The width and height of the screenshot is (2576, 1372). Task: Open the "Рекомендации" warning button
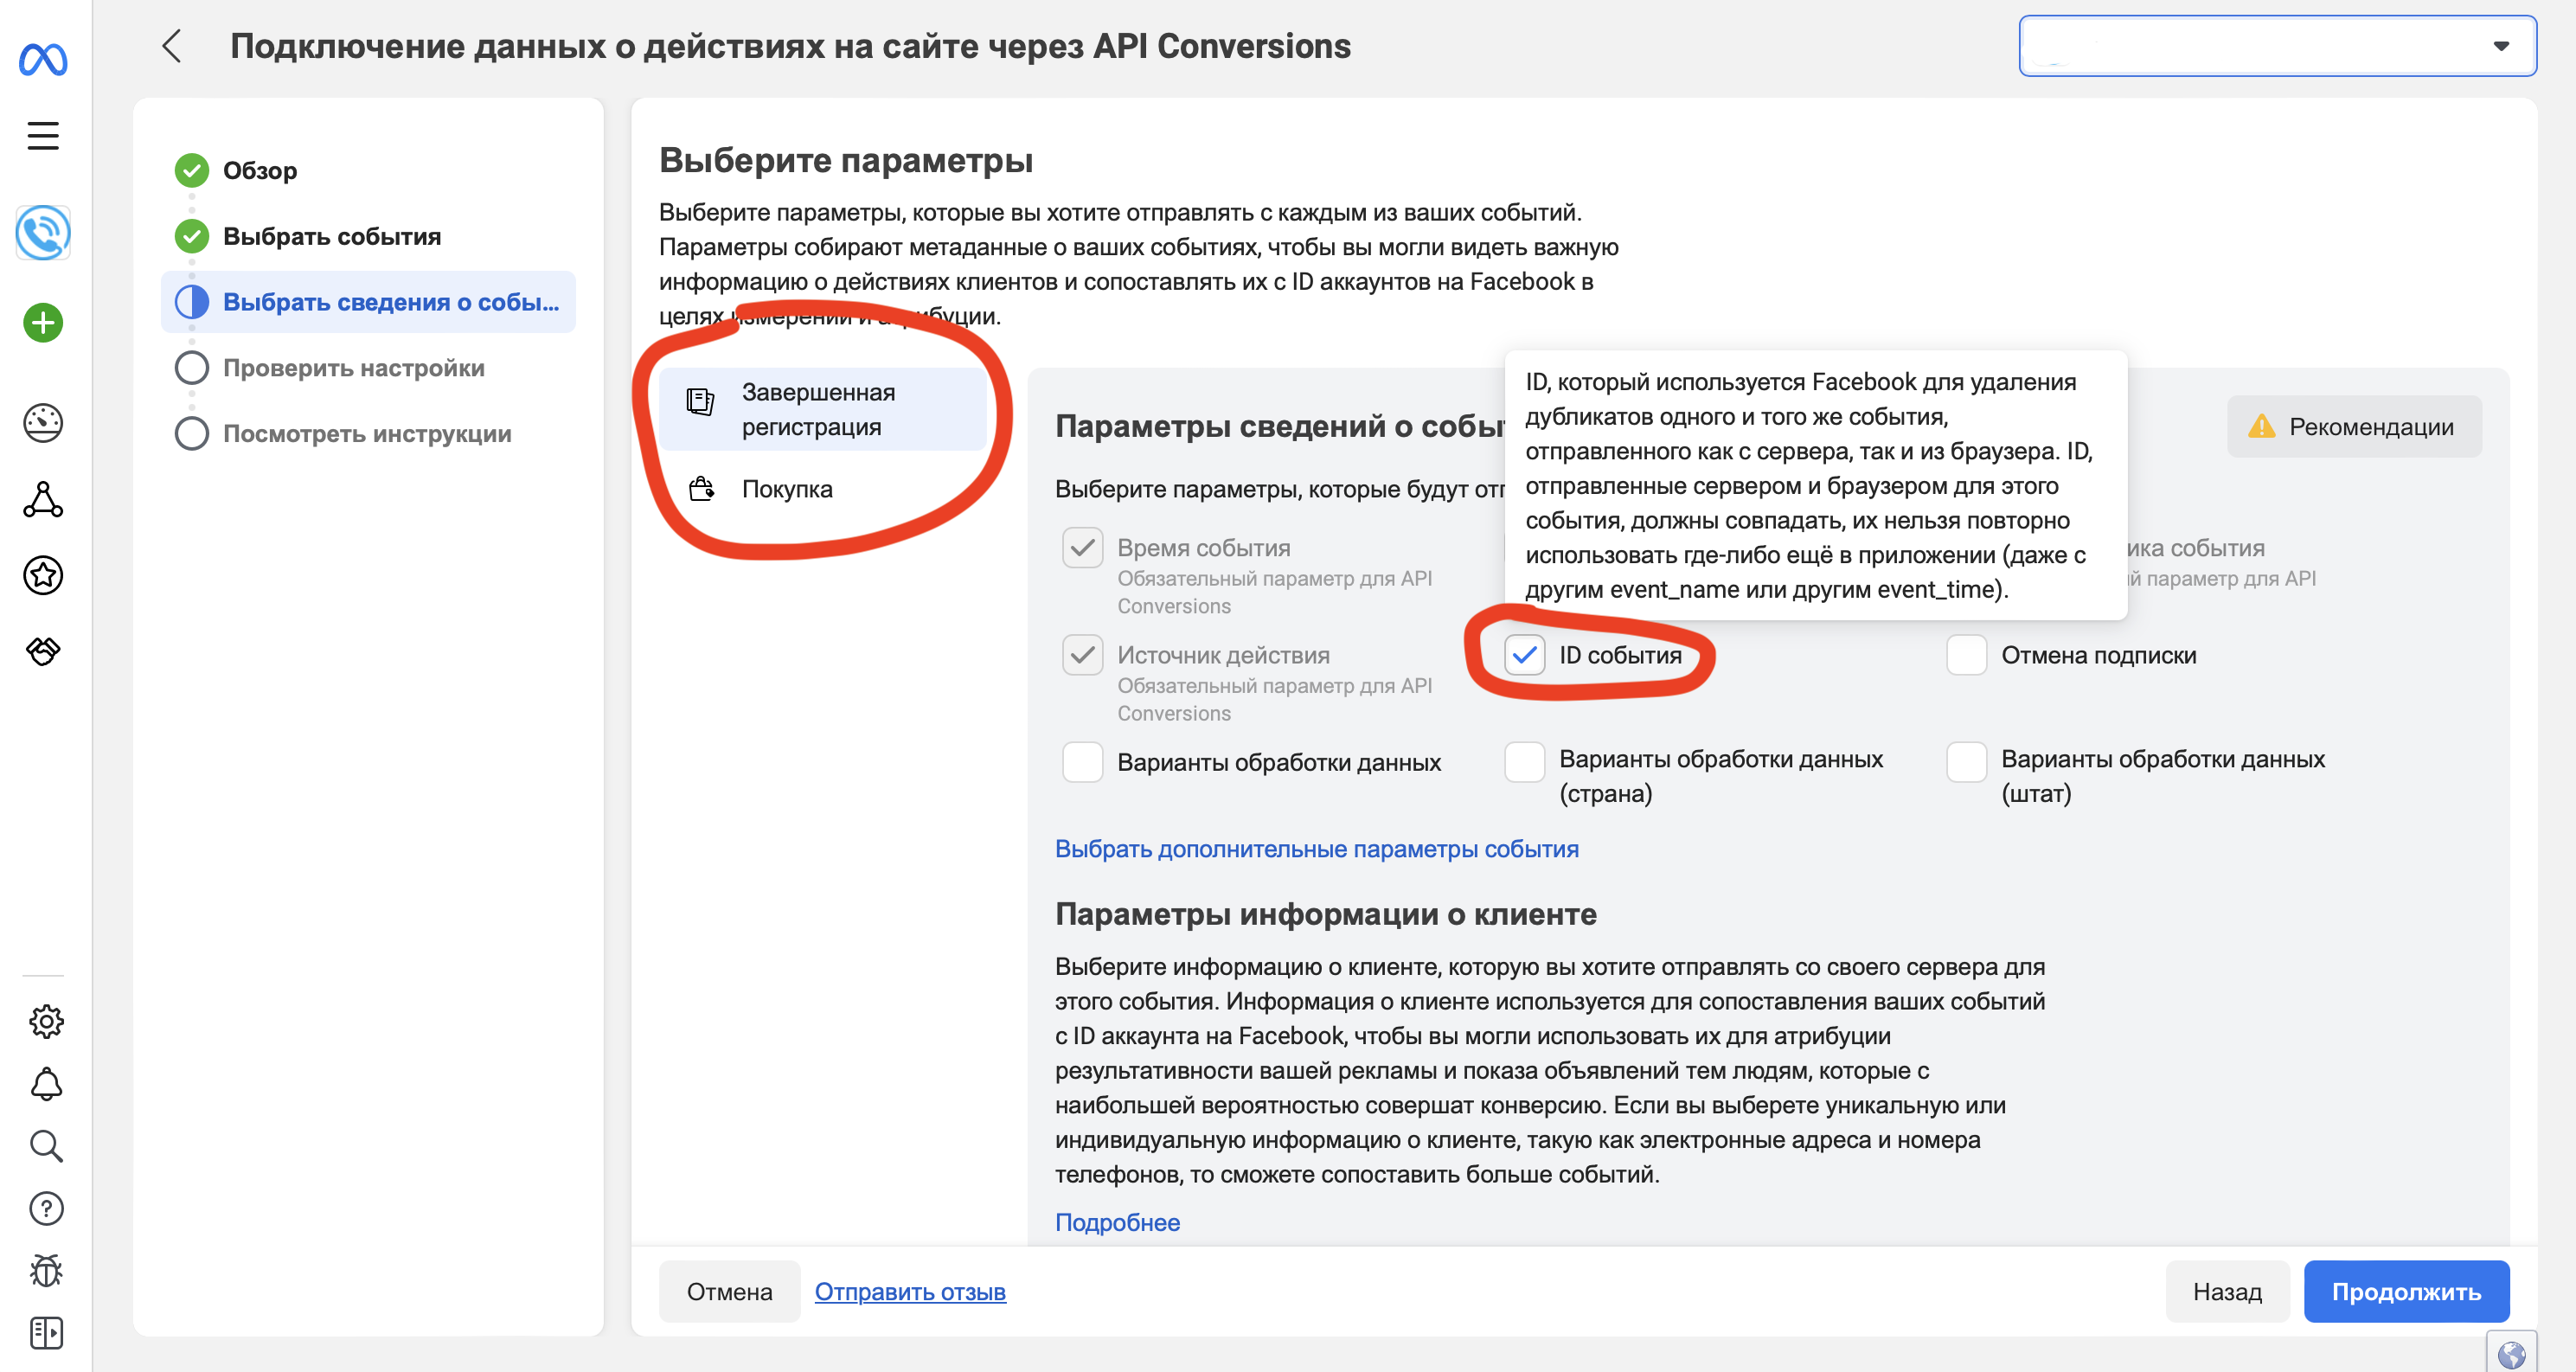point(2353,427)
